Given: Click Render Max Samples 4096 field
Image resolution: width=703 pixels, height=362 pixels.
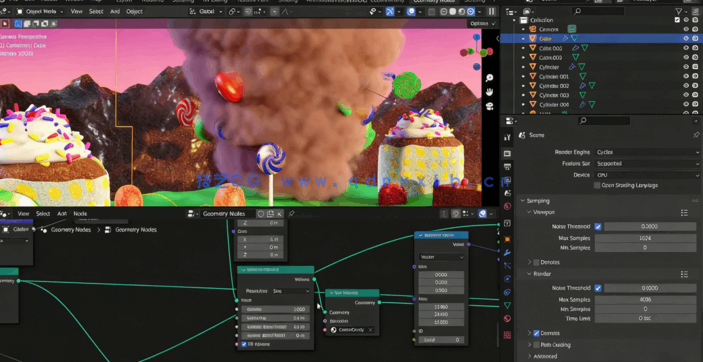Looking at the screenshot, I should point(646,300).
